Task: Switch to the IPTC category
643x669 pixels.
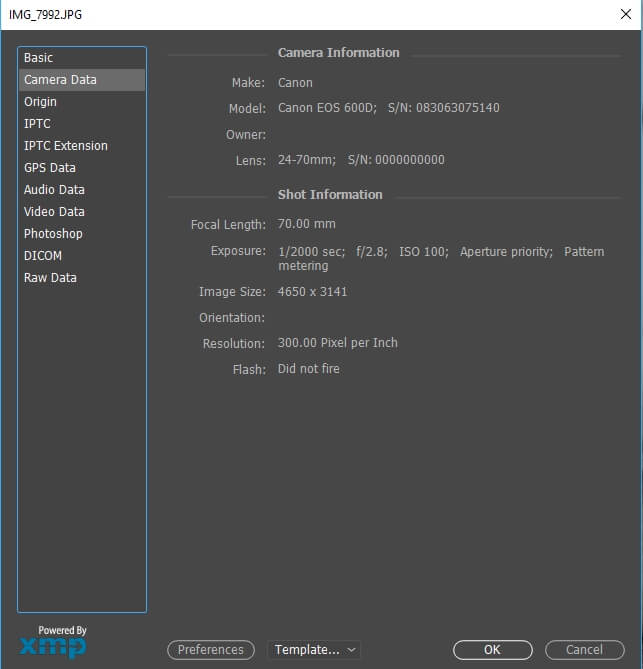Action: pyautogui.click(x=82, y=124)
